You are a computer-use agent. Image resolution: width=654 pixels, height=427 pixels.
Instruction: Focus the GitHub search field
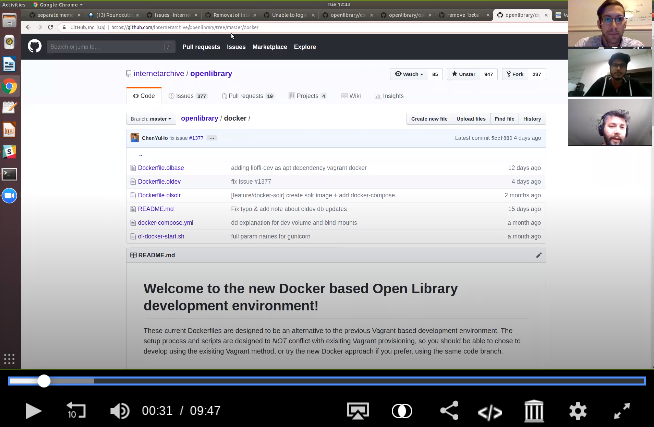pos(111,47)
